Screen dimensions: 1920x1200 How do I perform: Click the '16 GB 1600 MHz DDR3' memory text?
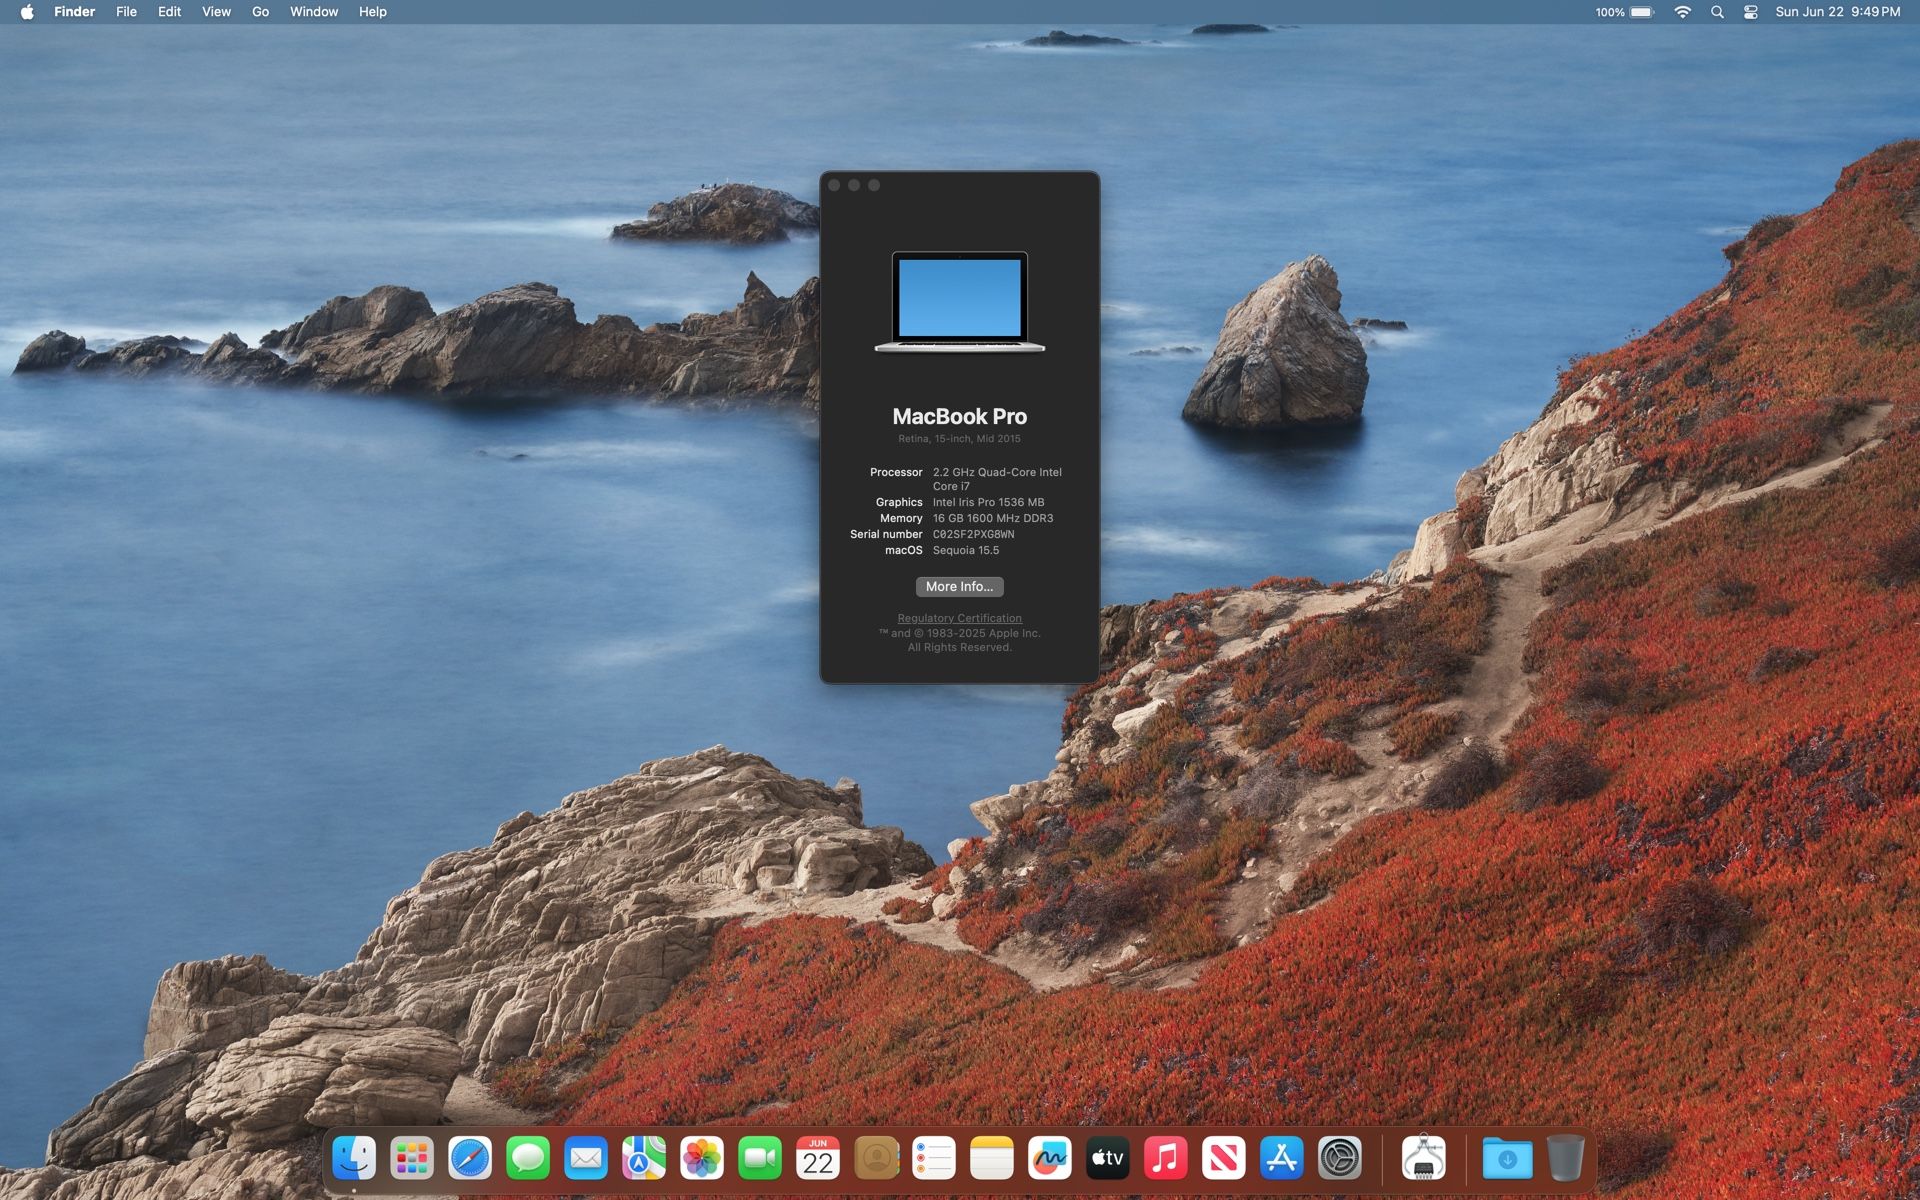(993, 518)
